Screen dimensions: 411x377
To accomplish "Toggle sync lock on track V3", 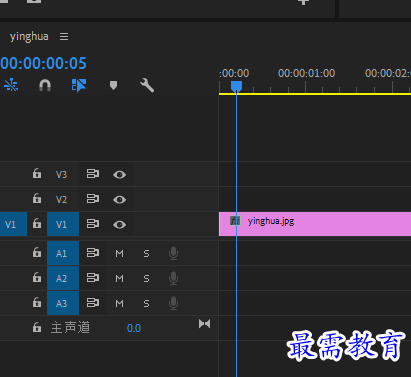I will tap(93, 174).
